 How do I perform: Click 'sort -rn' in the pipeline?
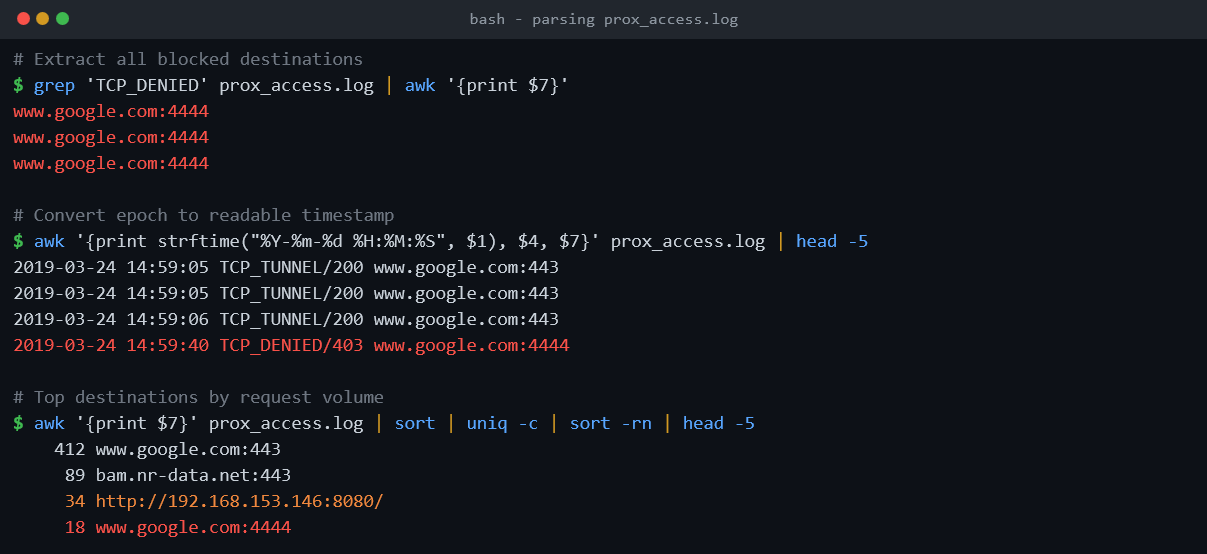tap(611, 423)
